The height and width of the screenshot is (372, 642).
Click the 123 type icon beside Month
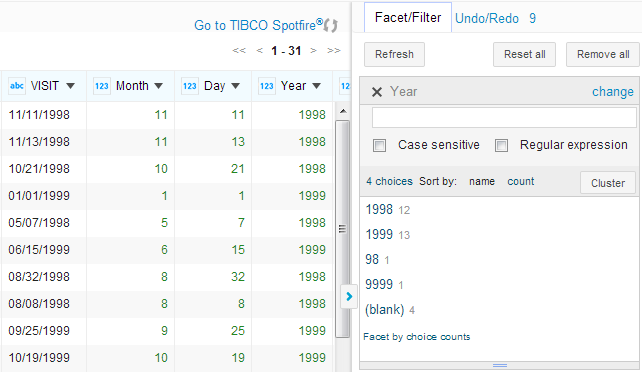coord(102,86)
